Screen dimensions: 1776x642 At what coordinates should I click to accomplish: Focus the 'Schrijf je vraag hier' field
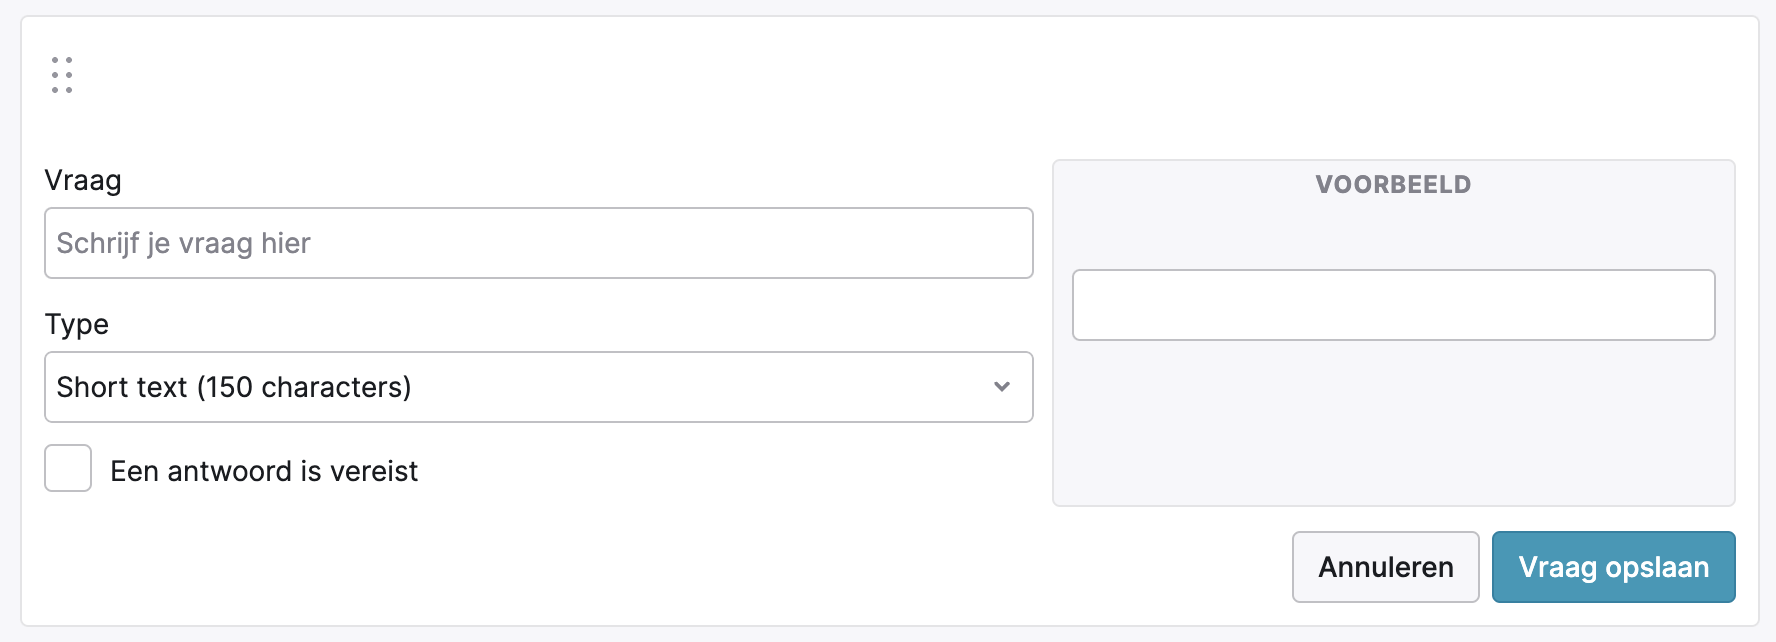point(538,243)
